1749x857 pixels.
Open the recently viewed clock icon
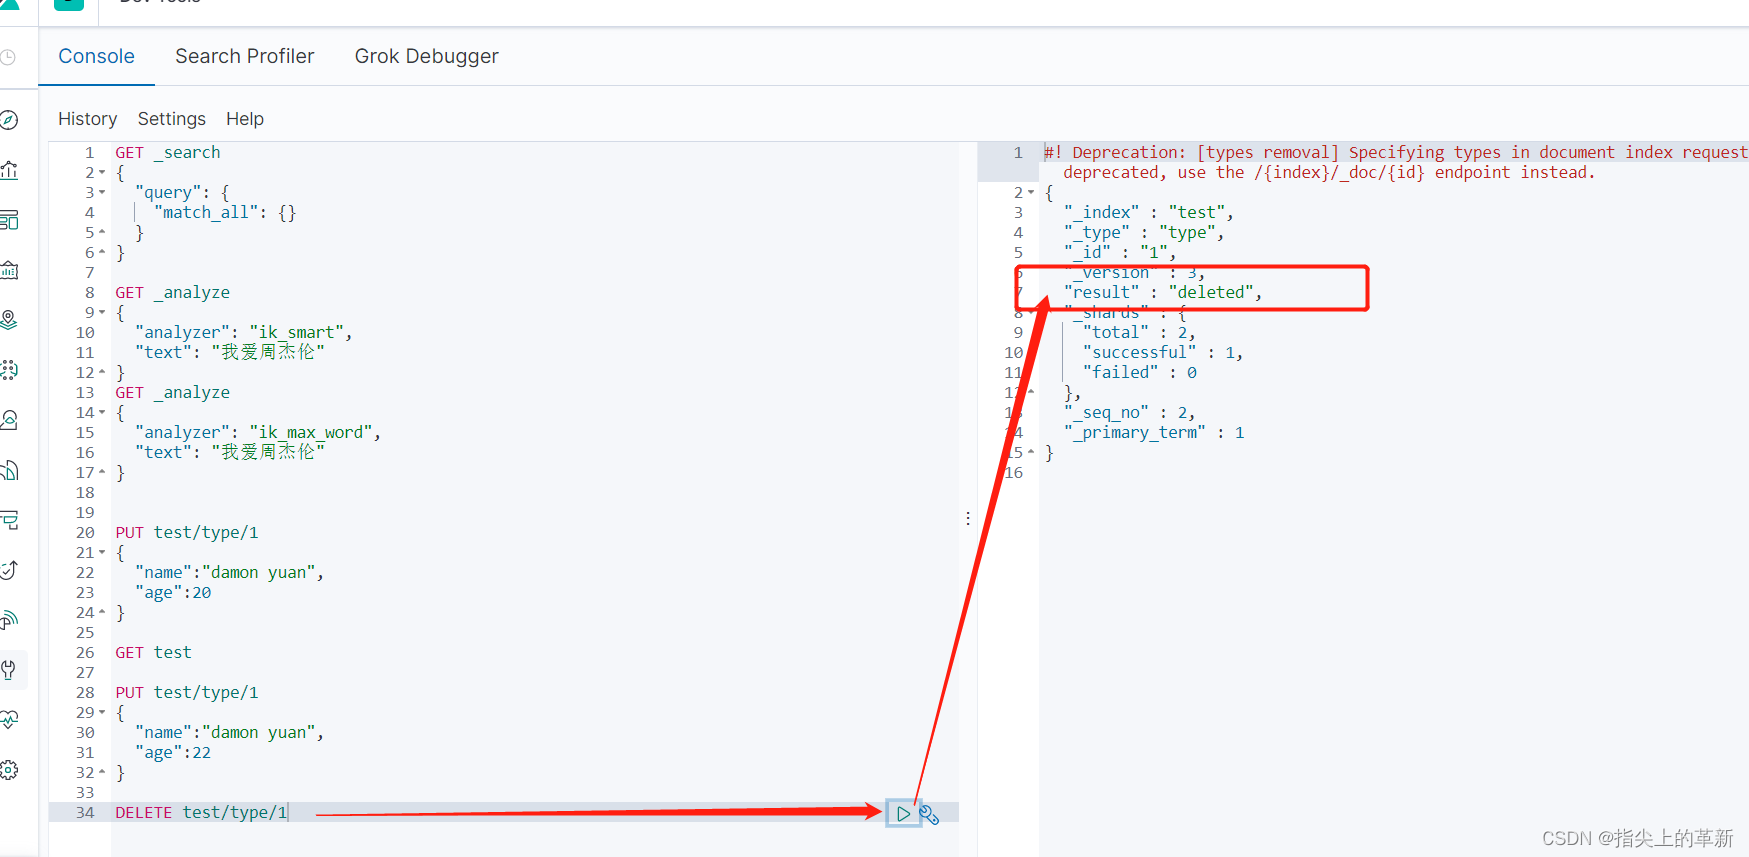click(x=7, y=57)
